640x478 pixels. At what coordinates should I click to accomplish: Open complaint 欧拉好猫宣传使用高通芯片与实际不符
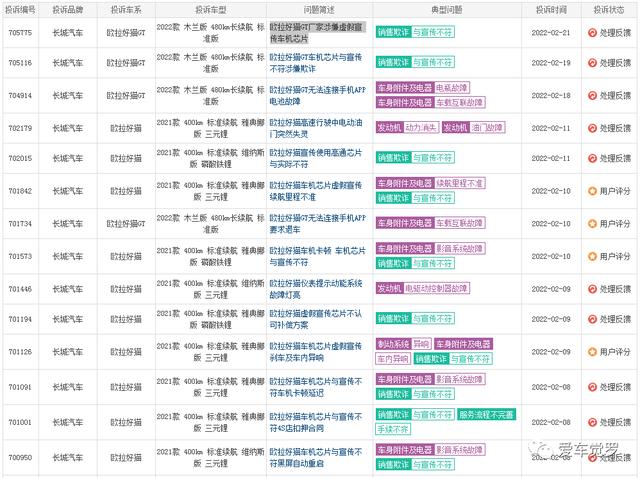[x=316, y=158]
